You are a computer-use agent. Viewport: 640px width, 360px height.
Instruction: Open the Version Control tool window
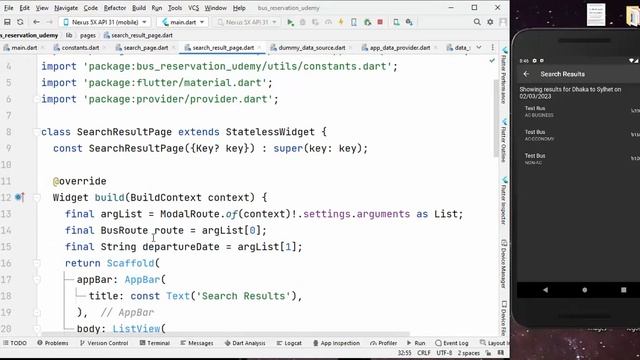coord(104,343)
